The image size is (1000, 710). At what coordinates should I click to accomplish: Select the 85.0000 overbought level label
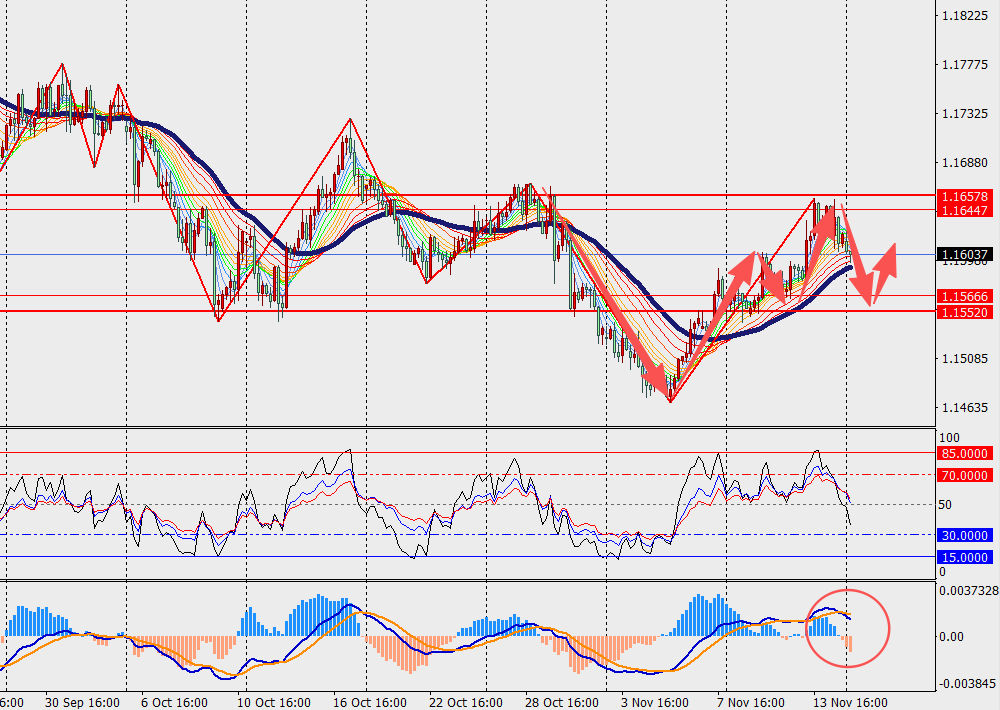point(964,453)
